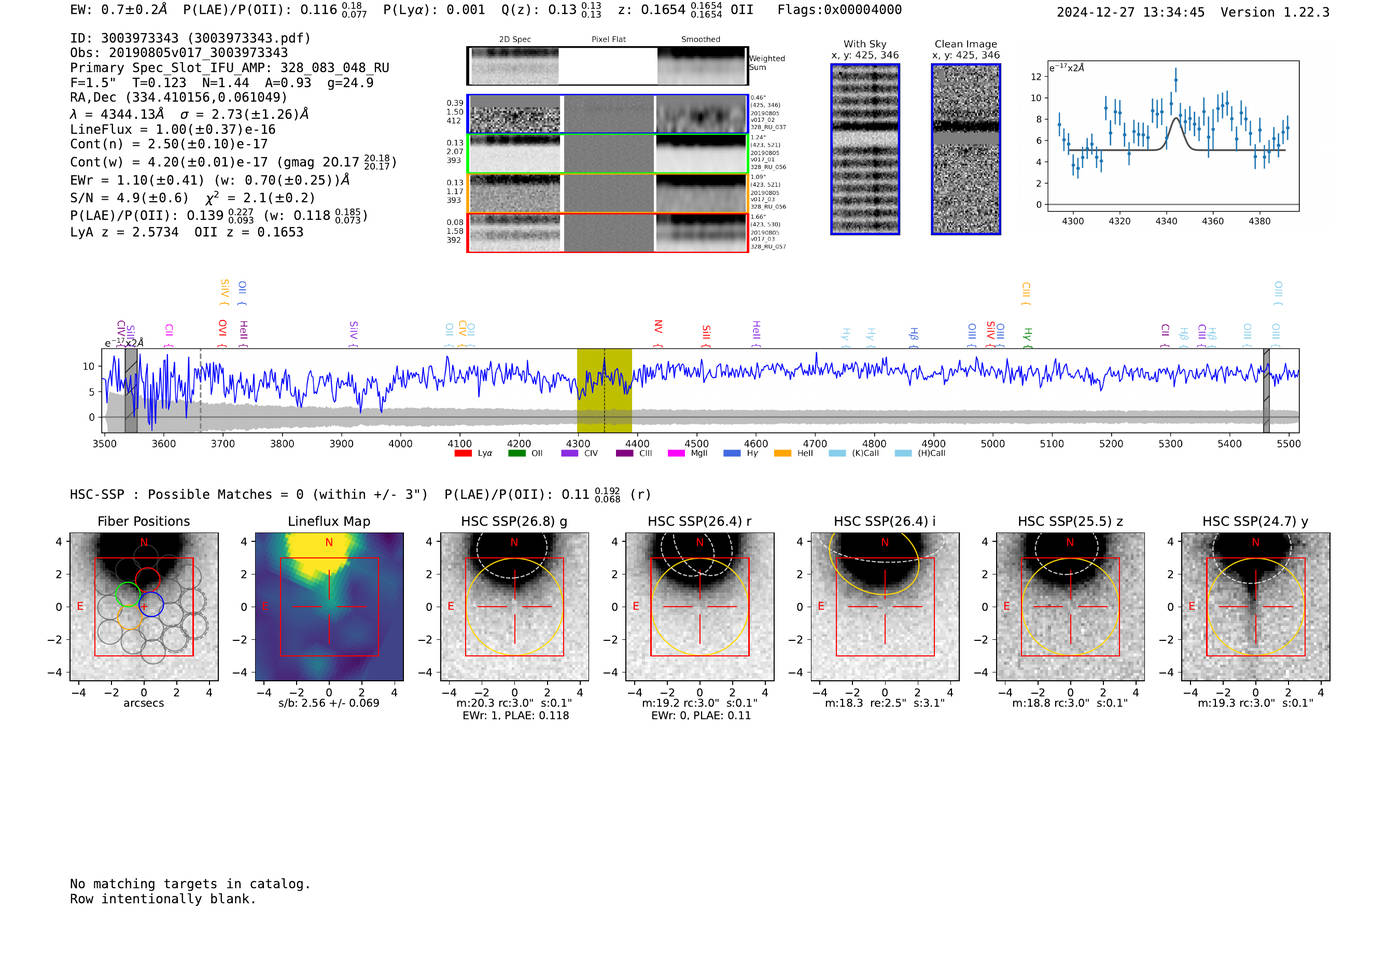Click the yellow highlighted emission line region
1400x953 pixels.
pos(604,390)
